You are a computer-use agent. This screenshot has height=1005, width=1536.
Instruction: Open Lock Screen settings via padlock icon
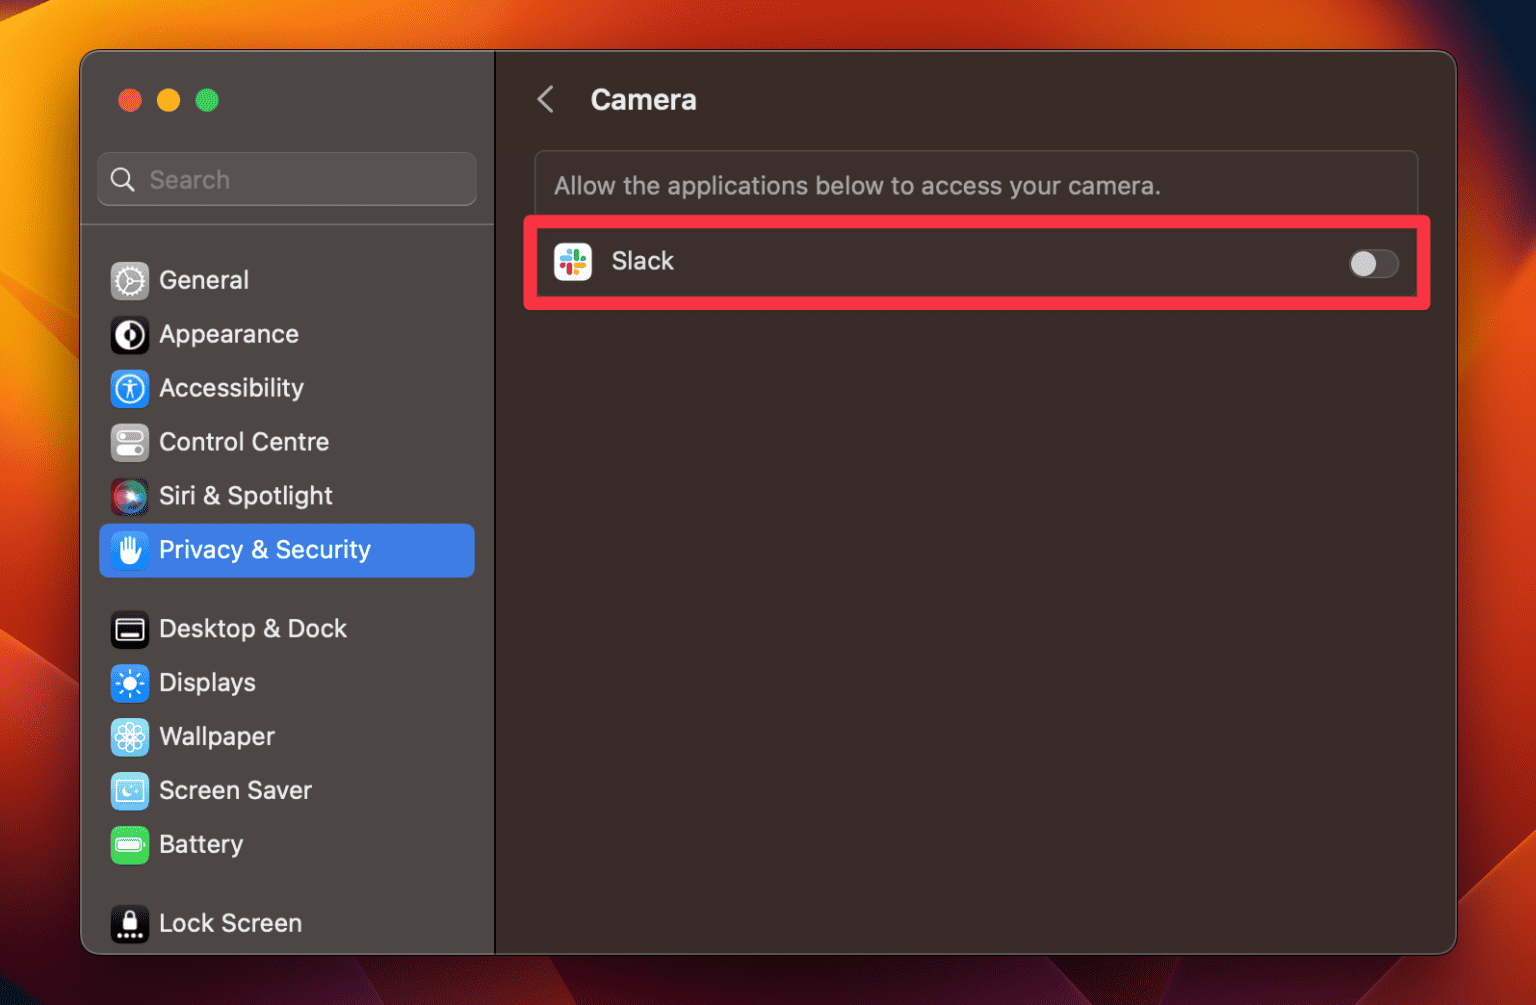click(129, 923)
